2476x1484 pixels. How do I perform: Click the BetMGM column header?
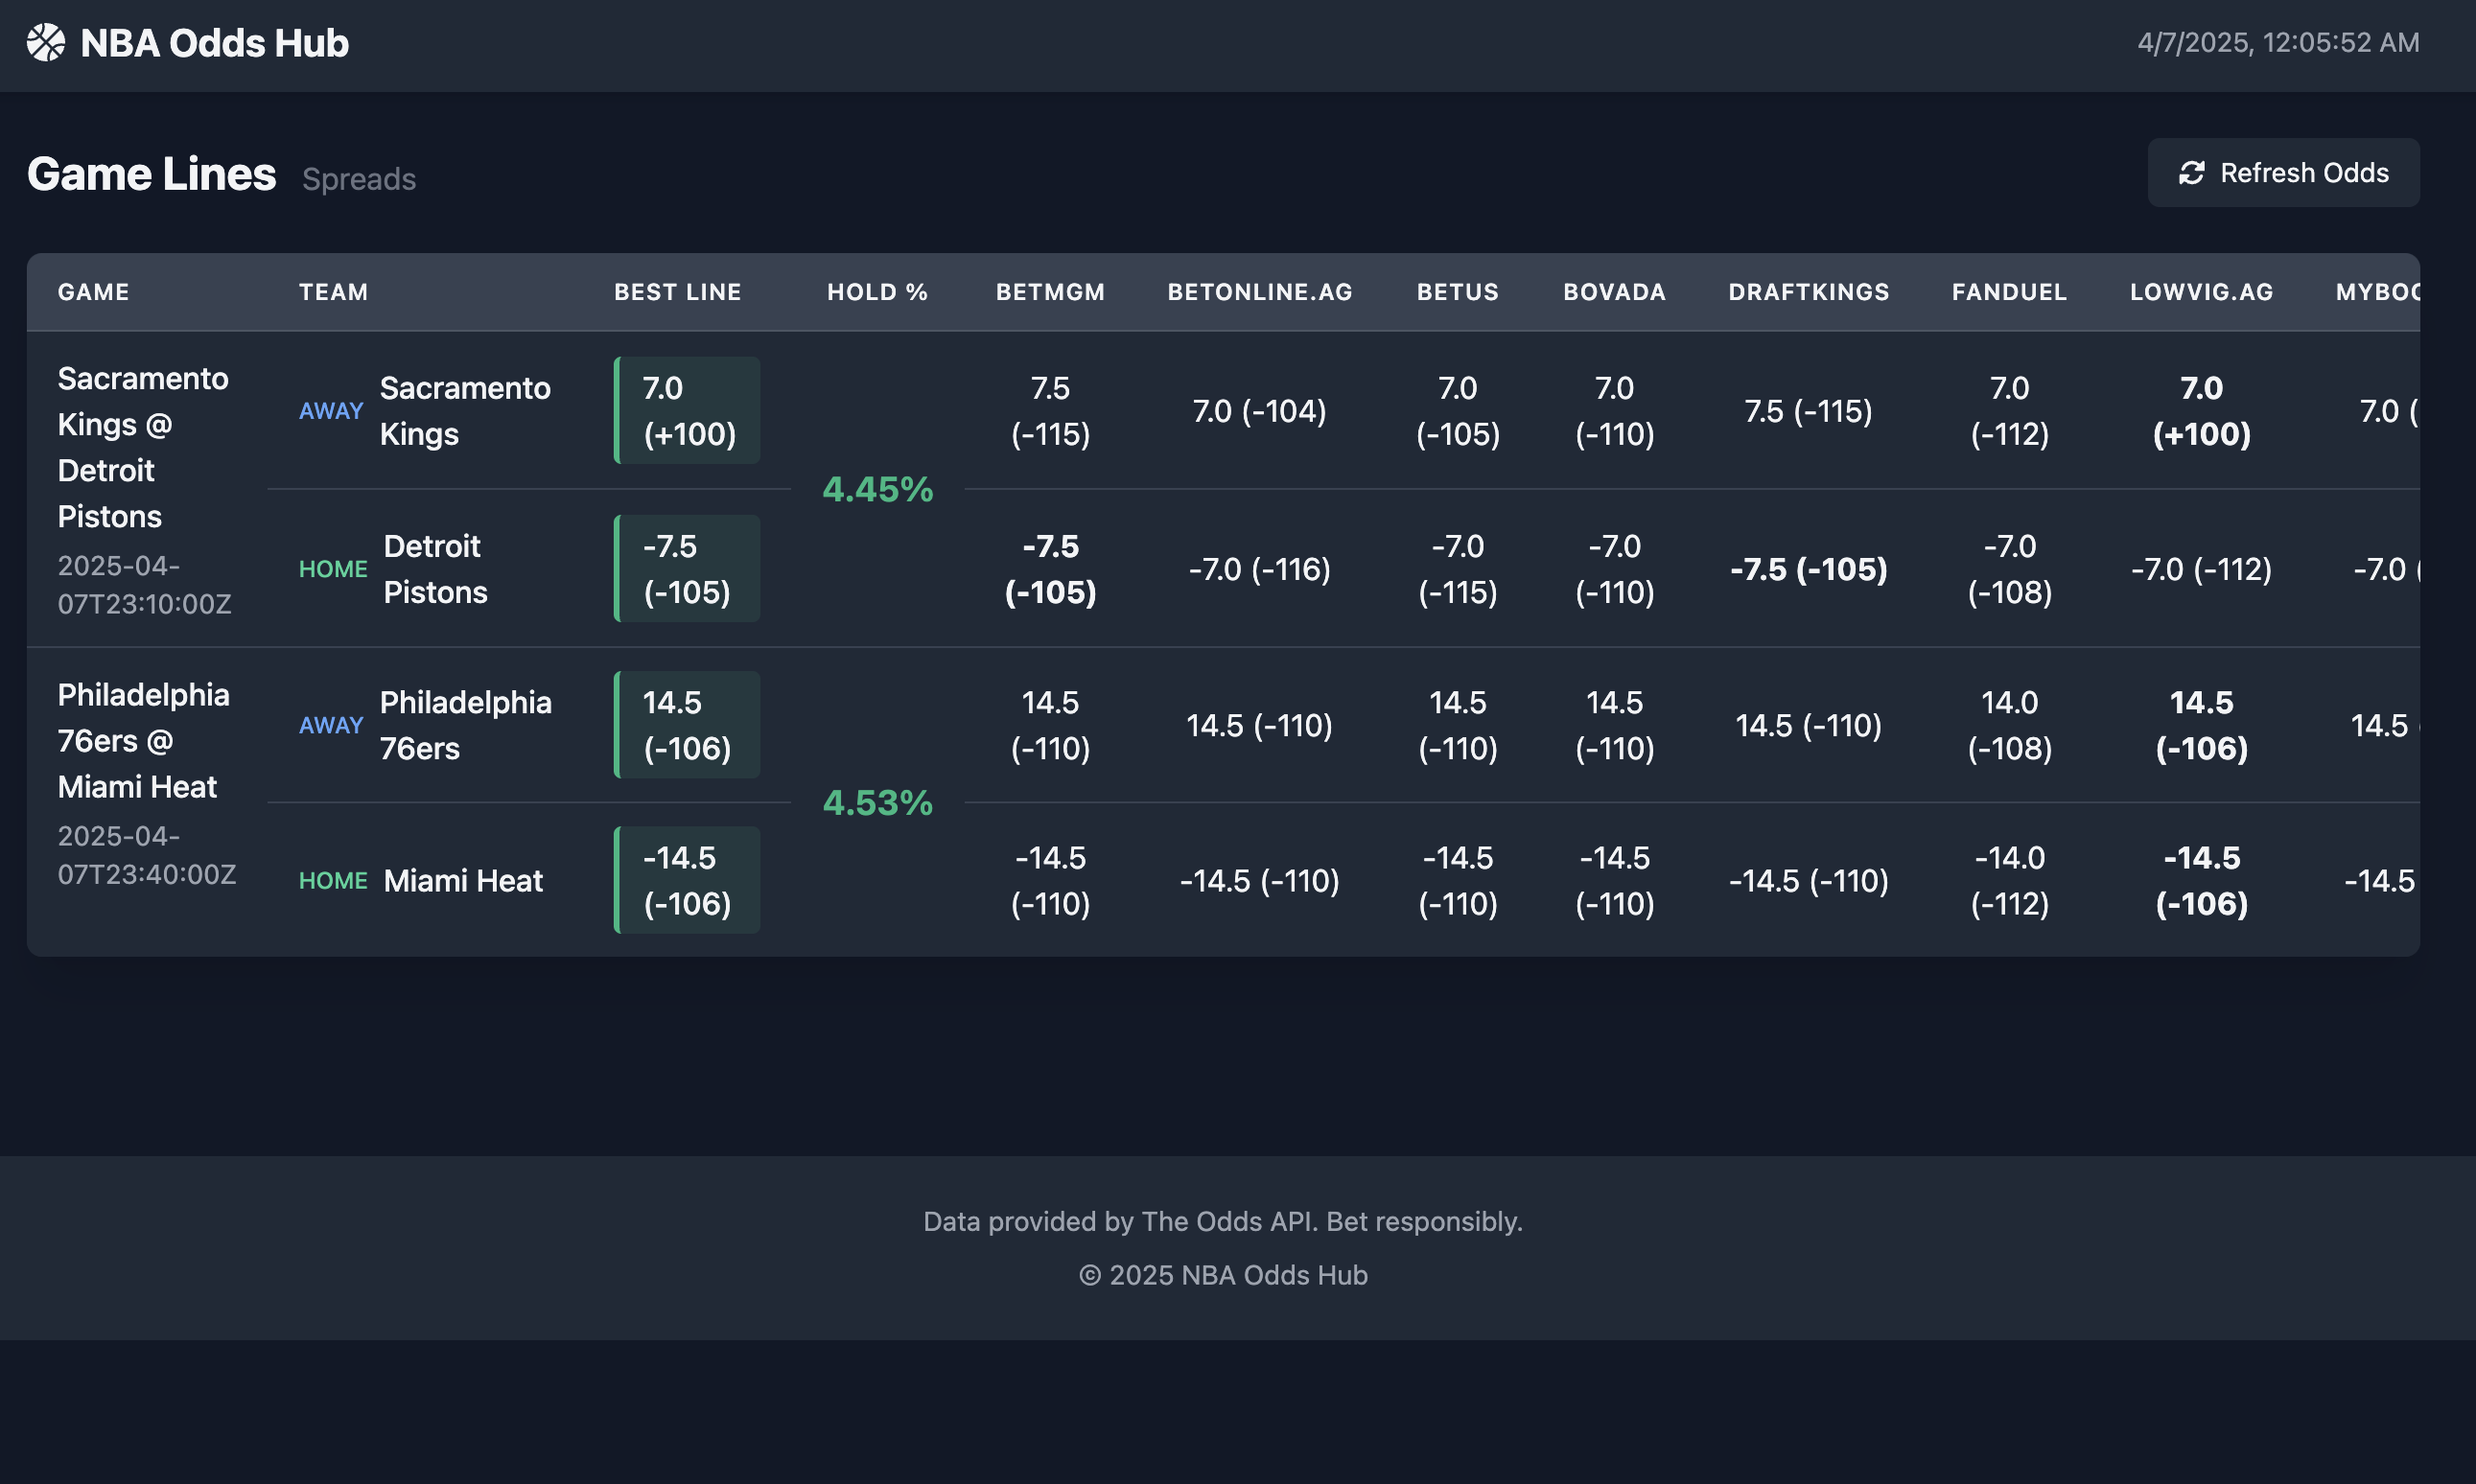[x=1050, y=292]
